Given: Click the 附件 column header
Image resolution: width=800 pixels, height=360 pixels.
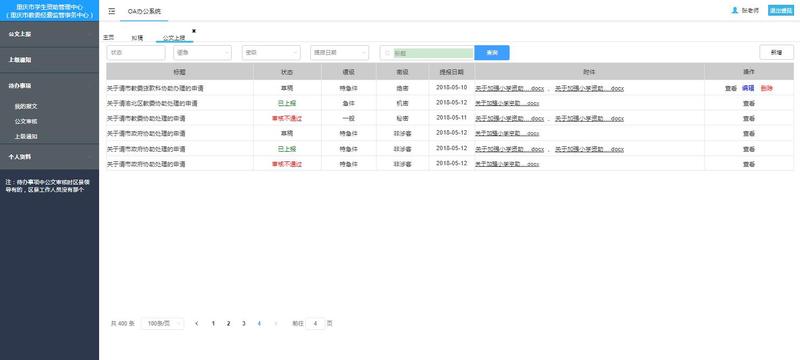Looking at the screenshot, I should (x=589, y=72).
